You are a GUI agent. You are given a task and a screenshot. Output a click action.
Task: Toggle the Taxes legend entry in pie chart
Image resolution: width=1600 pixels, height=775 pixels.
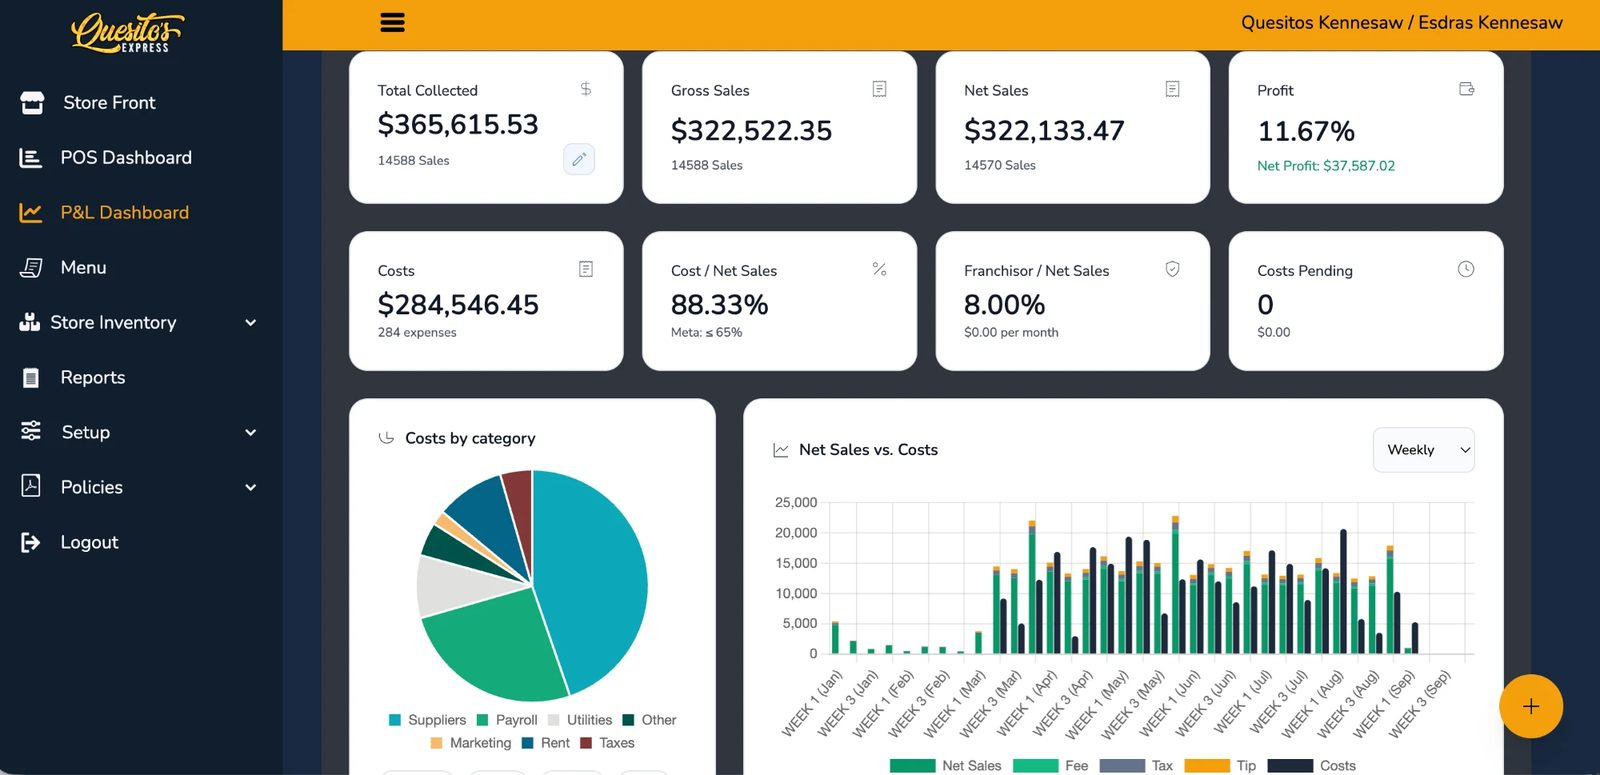607,743
